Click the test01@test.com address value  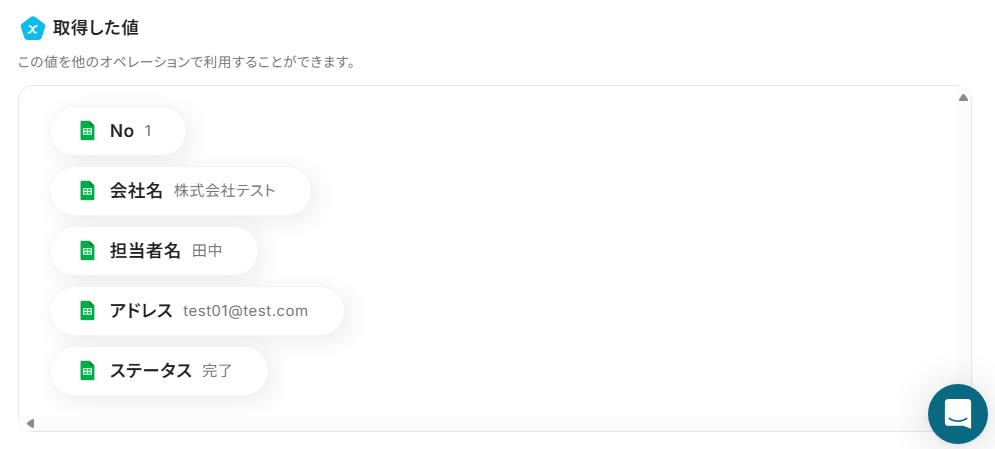click(246, 311)
